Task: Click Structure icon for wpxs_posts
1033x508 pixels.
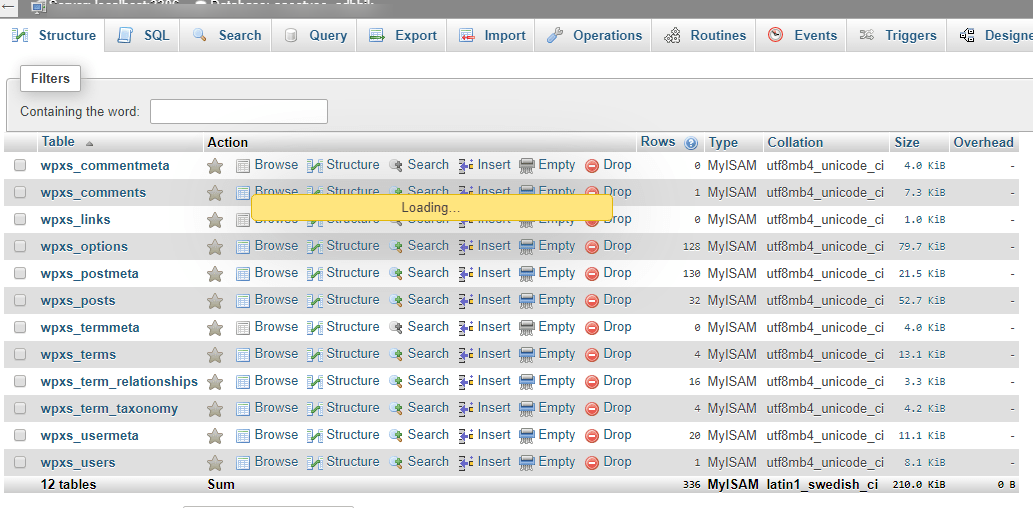Action: point(315,301)
